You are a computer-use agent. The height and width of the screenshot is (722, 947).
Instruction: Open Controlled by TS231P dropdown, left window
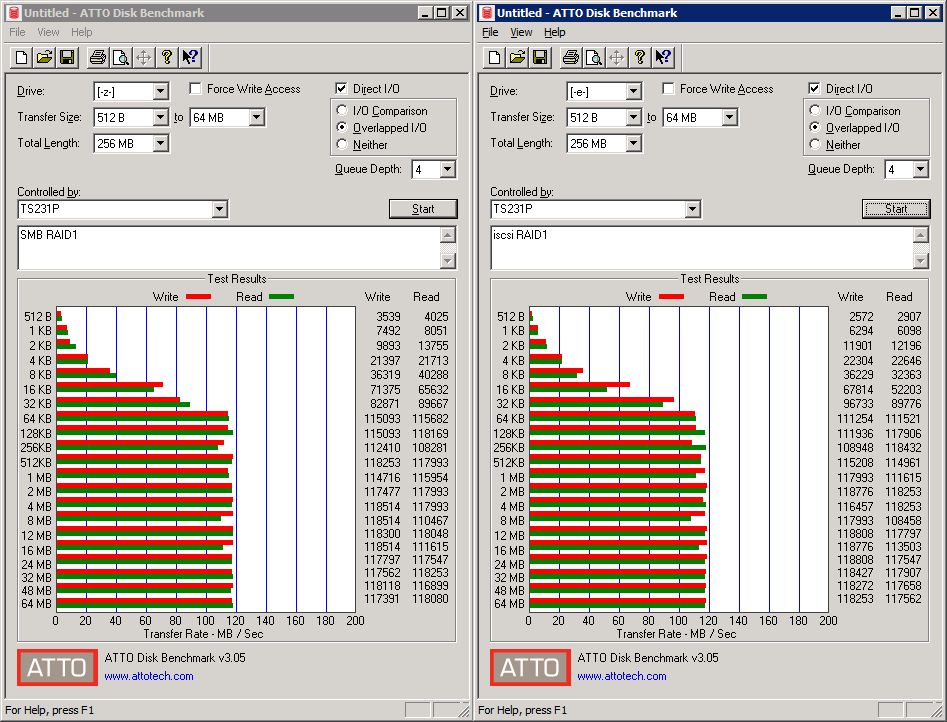point(219,209)
